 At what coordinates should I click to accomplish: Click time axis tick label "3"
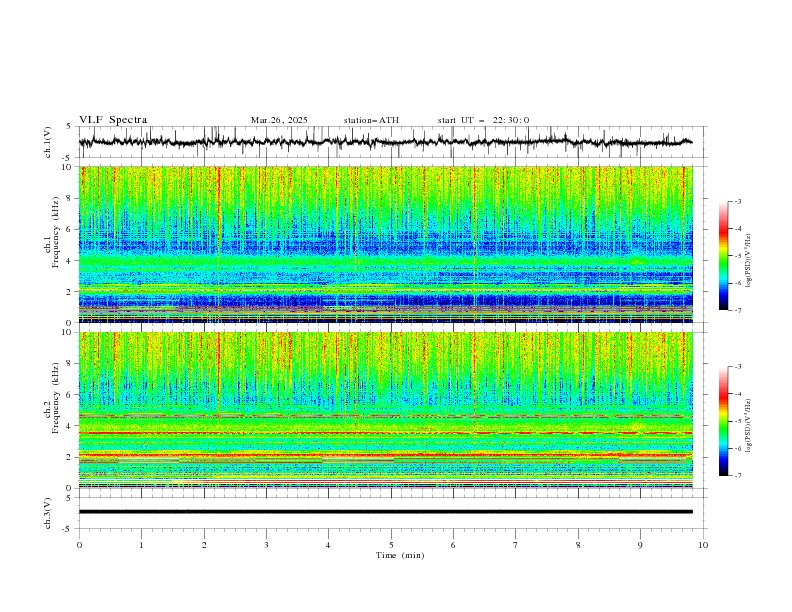(266, 545)
